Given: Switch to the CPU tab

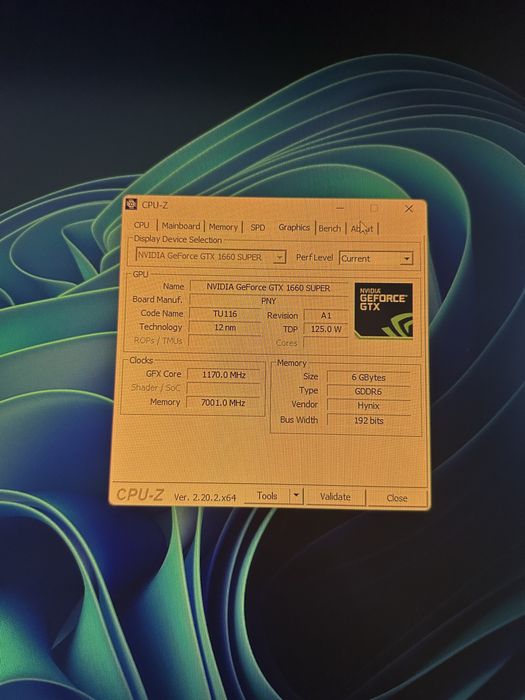Looking at the screenshot, I should pyautogui.click(x=142, y=225).
